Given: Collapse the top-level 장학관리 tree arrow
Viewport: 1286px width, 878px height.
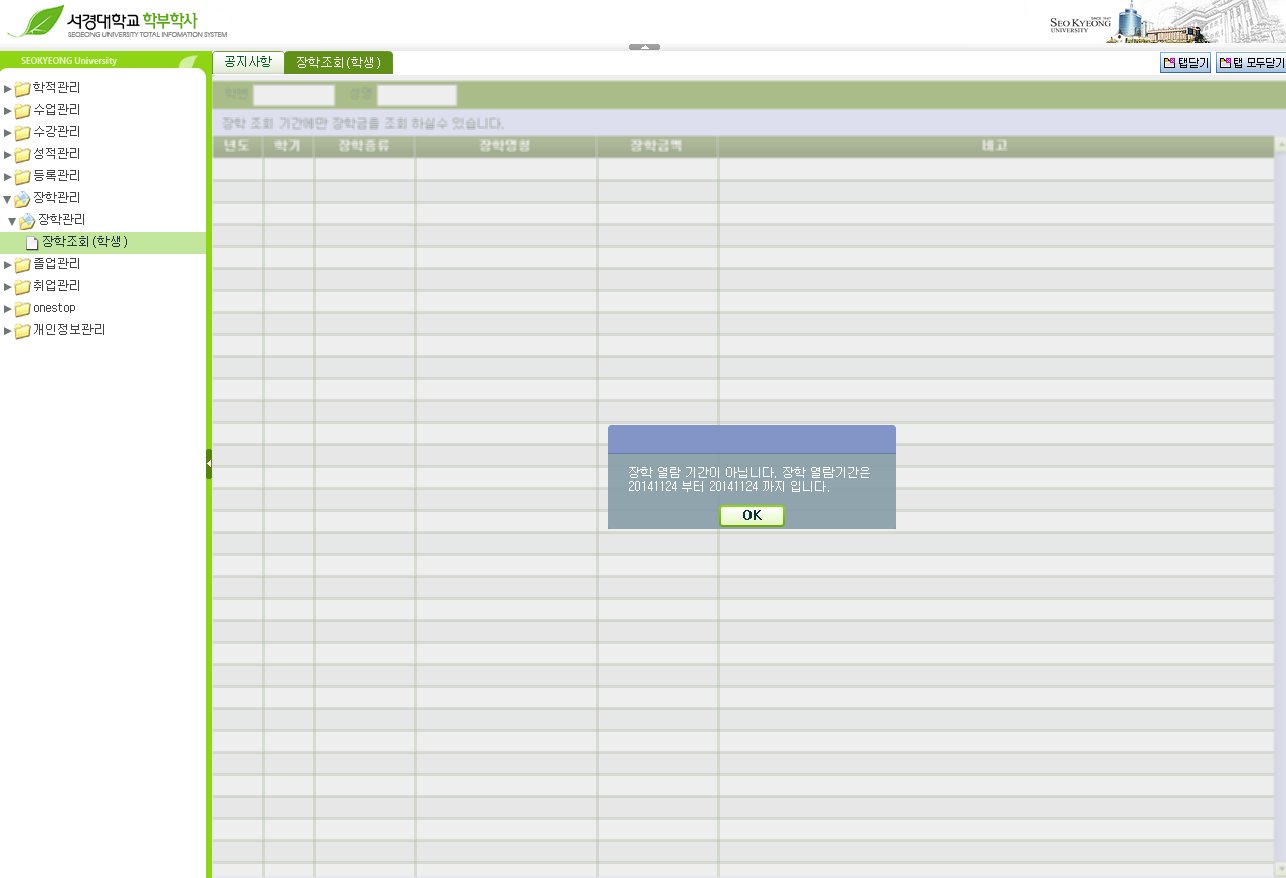Looking at the screenshot, I should pos(8,199).
